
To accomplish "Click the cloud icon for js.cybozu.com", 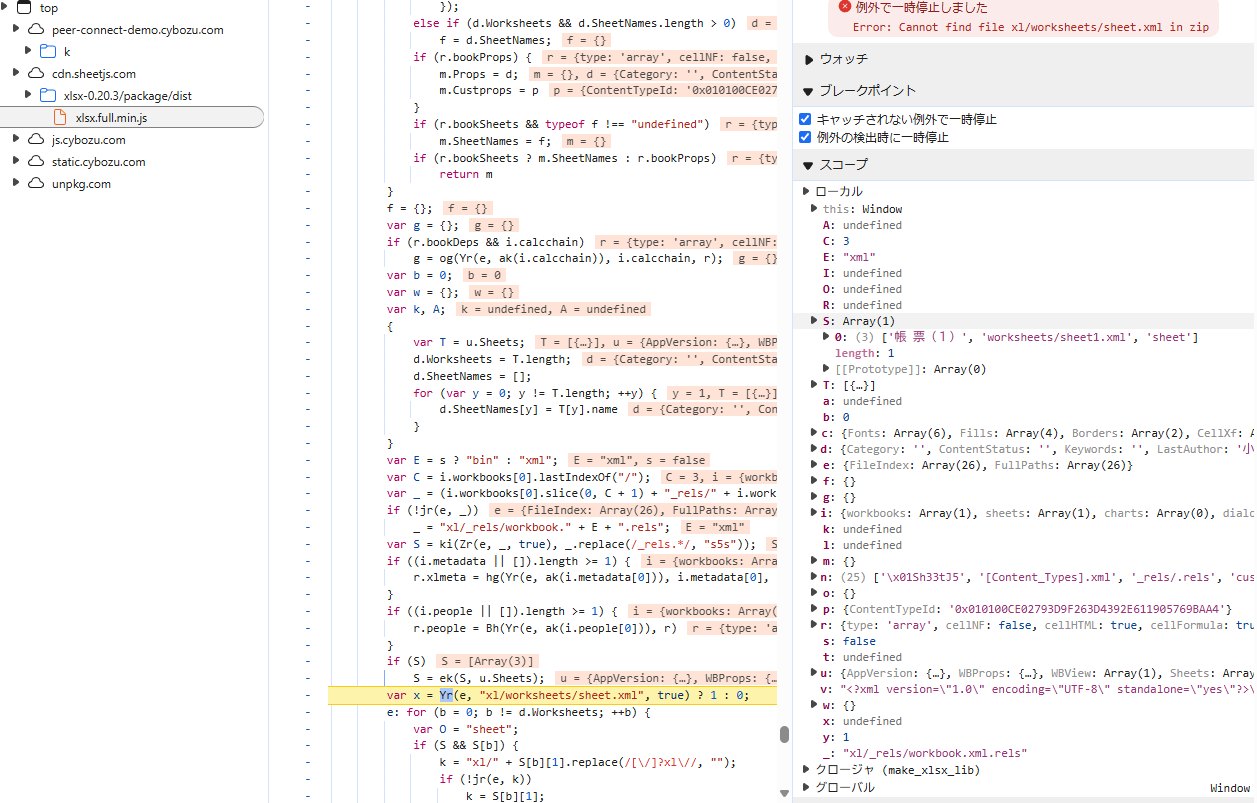I will tap(37, 140).
